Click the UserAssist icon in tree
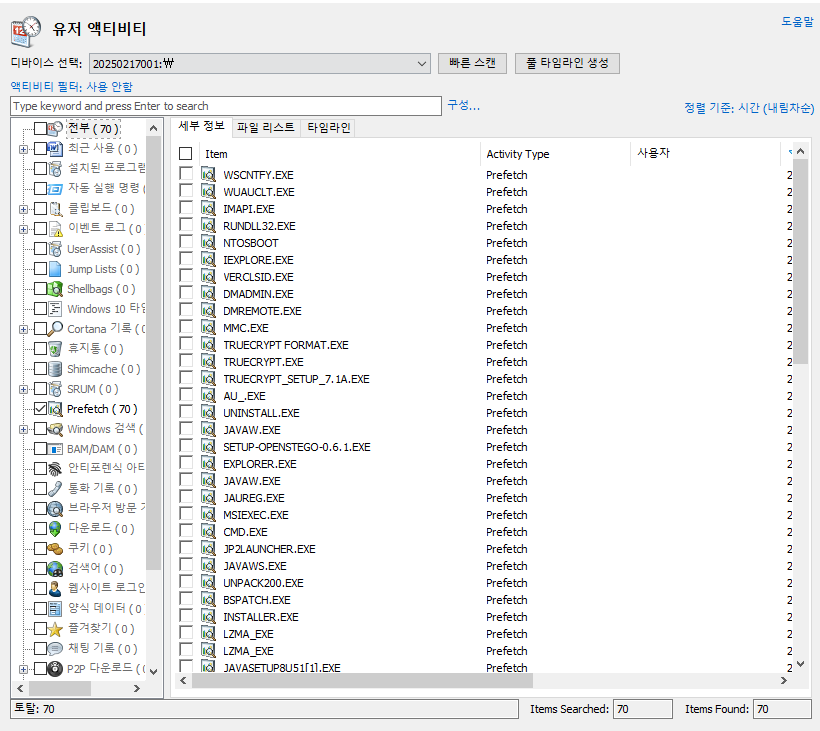The height and width of the screenshot is (731, 820). coord(55,249)
